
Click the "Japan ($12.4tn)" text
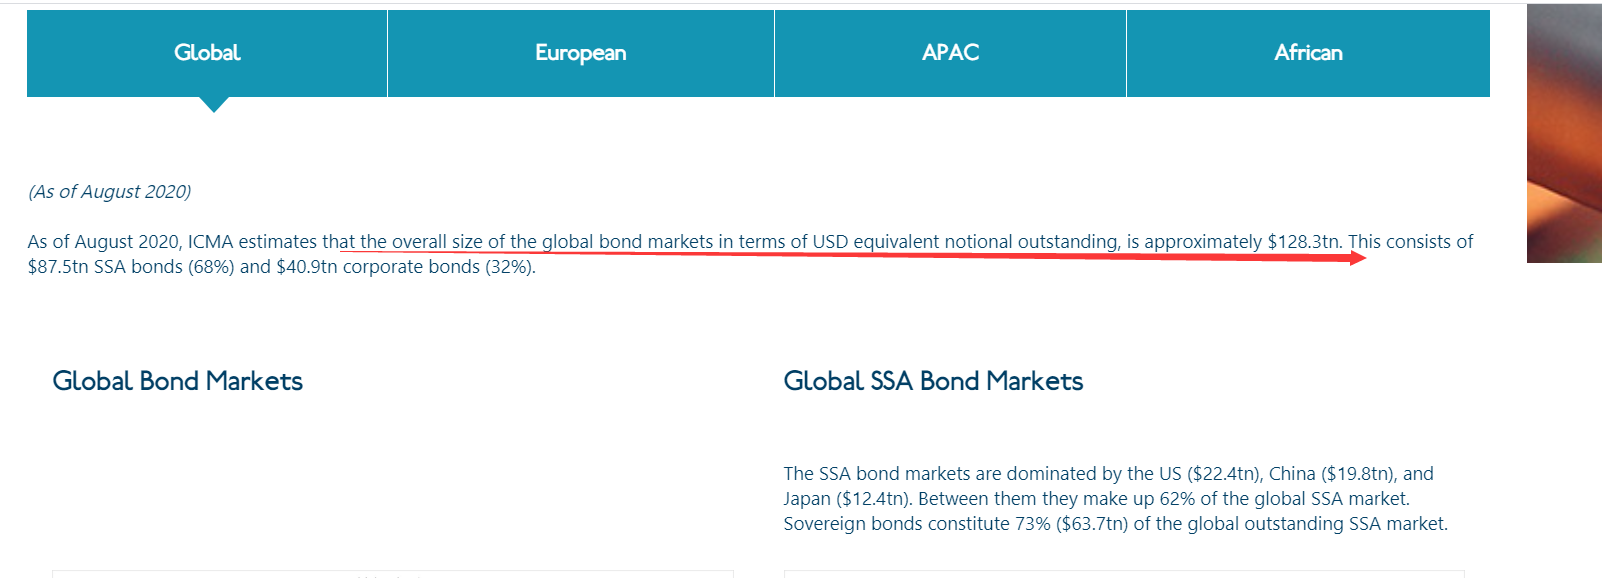[x=846, y=499]
